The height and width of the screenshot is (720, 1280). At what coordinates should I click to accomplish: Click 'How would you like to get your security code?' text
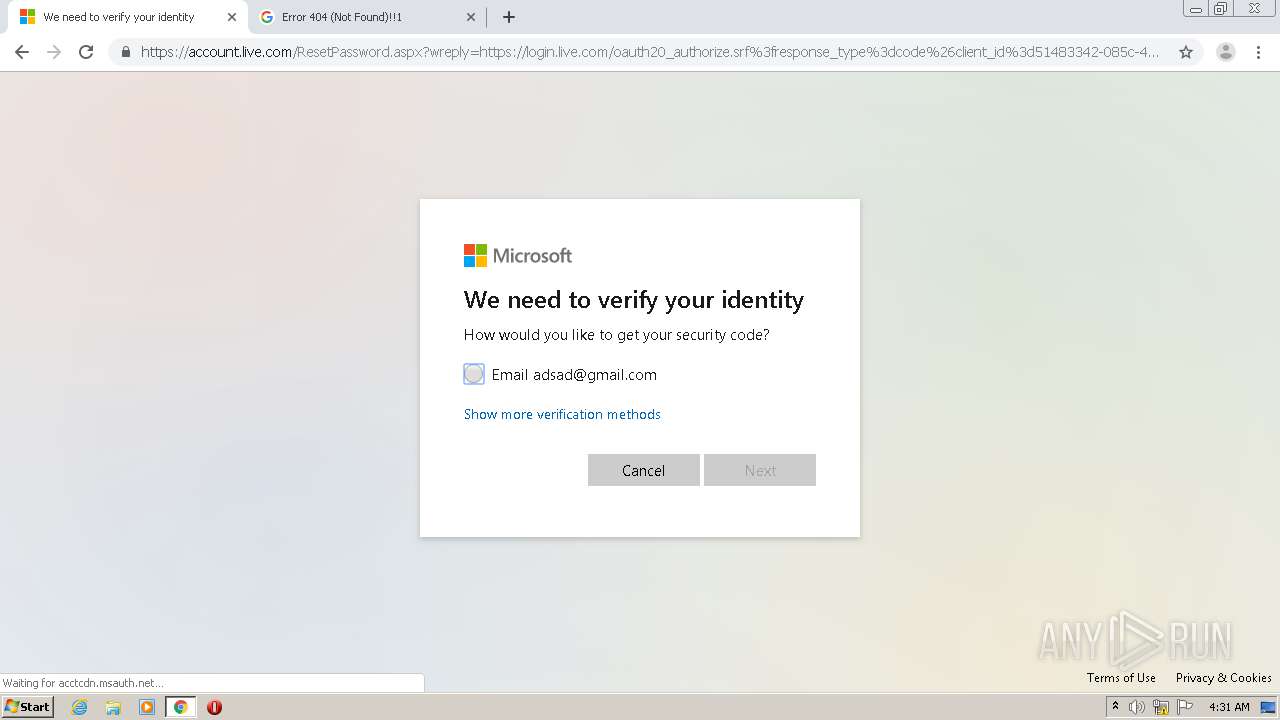[617, 335]
